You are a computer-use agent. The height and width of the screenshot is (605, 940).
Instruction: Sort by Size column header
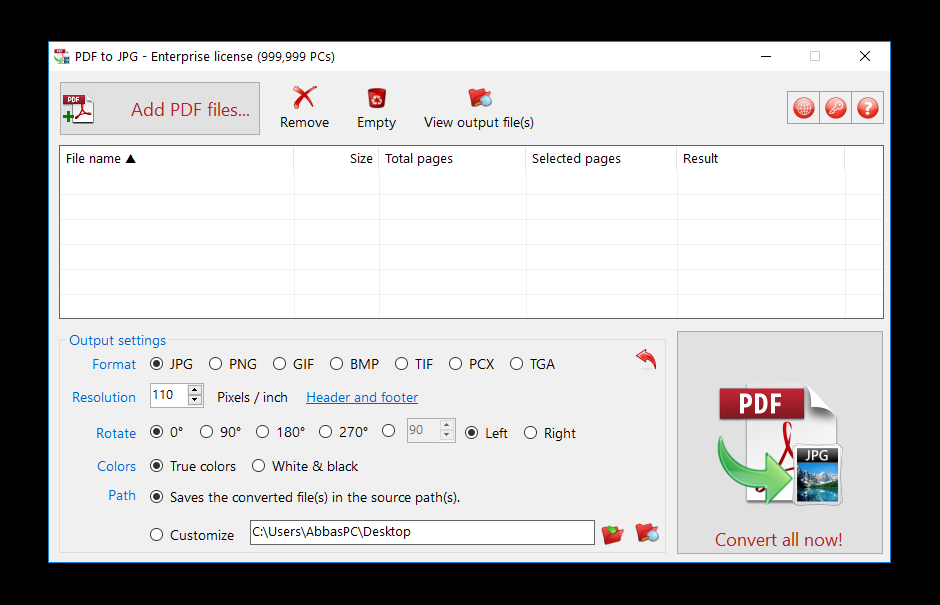click(x=336, y=158)
